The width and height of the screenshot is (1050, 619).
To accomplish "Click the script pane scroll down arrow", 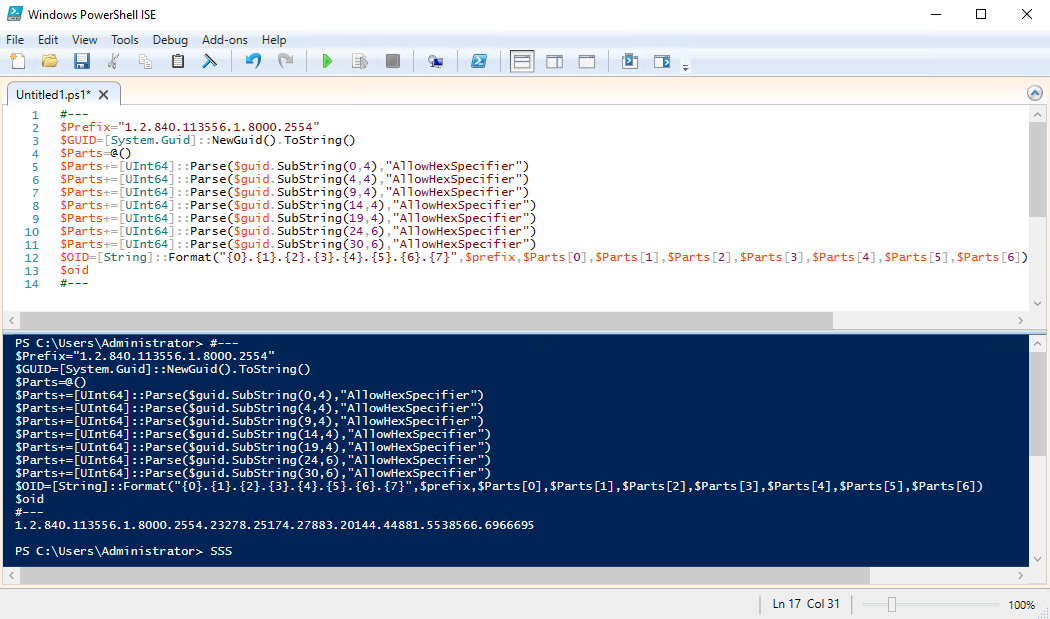I will 1037,303.
